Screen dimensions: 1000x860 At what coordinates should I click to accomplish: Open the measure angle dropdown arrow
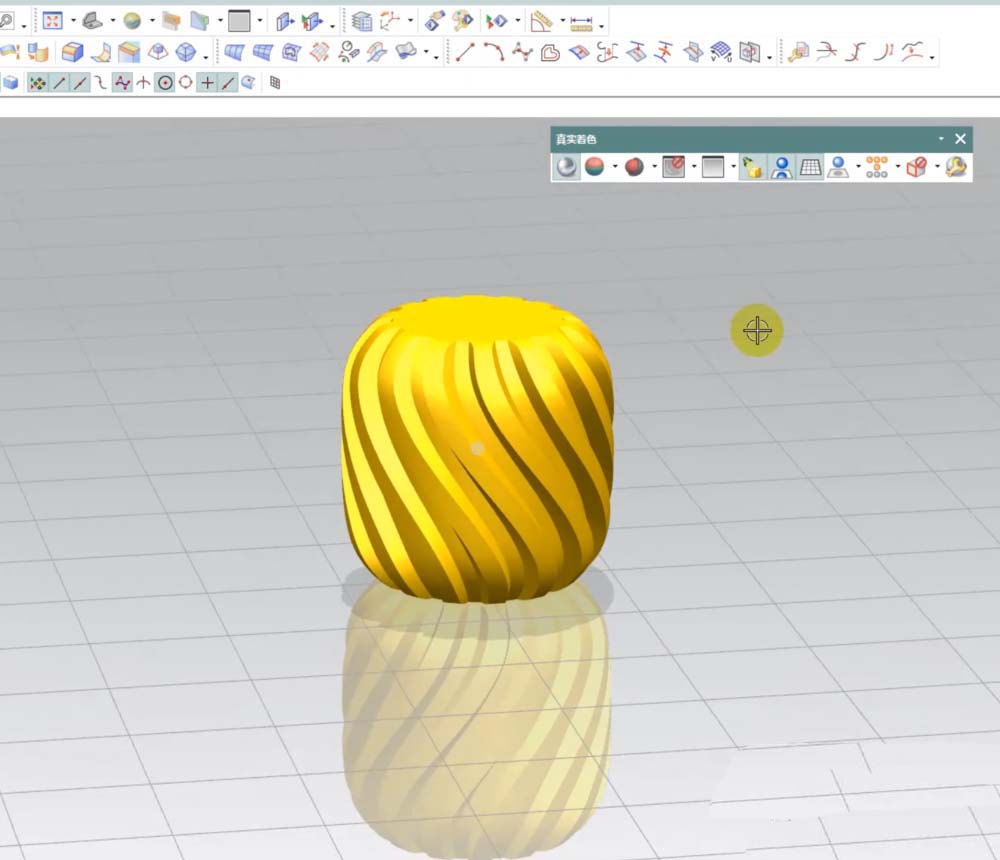562,21
